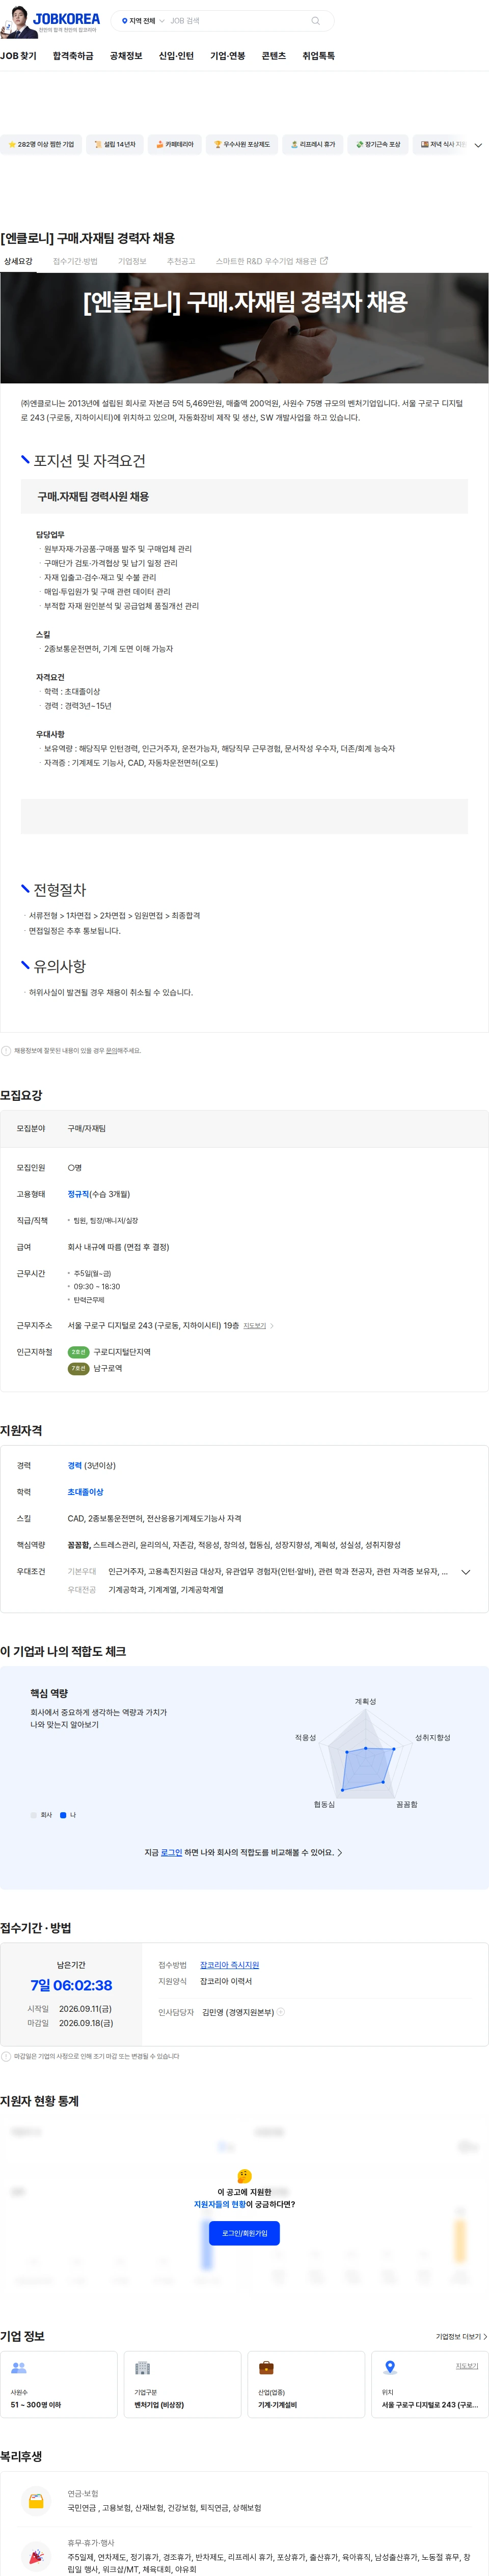The height and width of the screenshot is (2576, 489).
Task: Switch to the 접수기간·방법 tab
Action: coord(75,261)
